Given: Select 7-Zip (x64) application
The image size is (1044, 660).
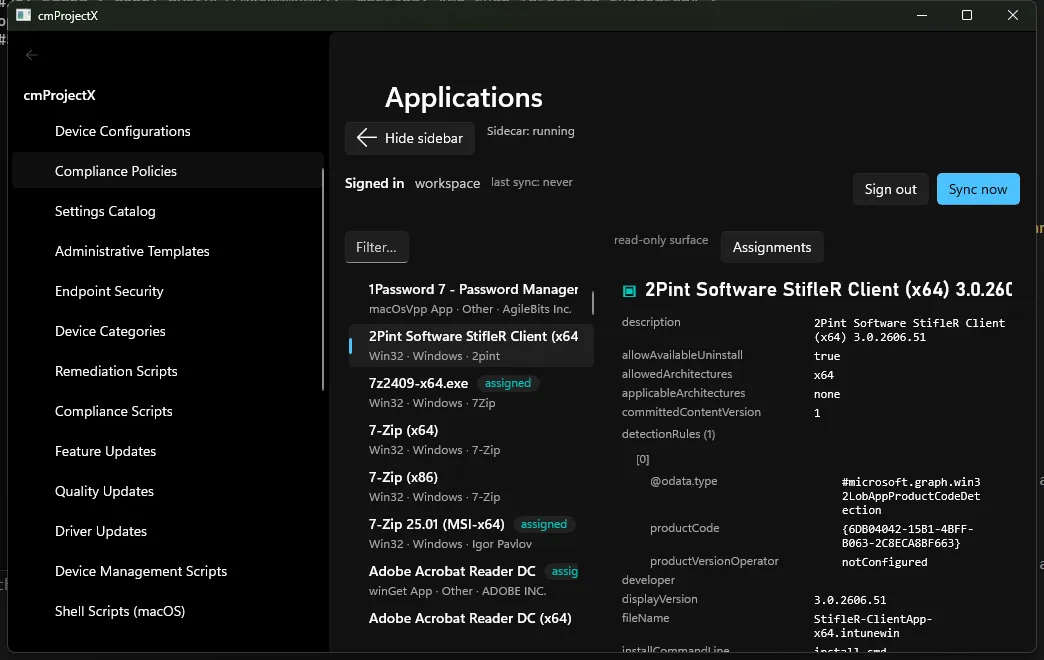Looking at the screenshot, I should click(x=469, y=440).
